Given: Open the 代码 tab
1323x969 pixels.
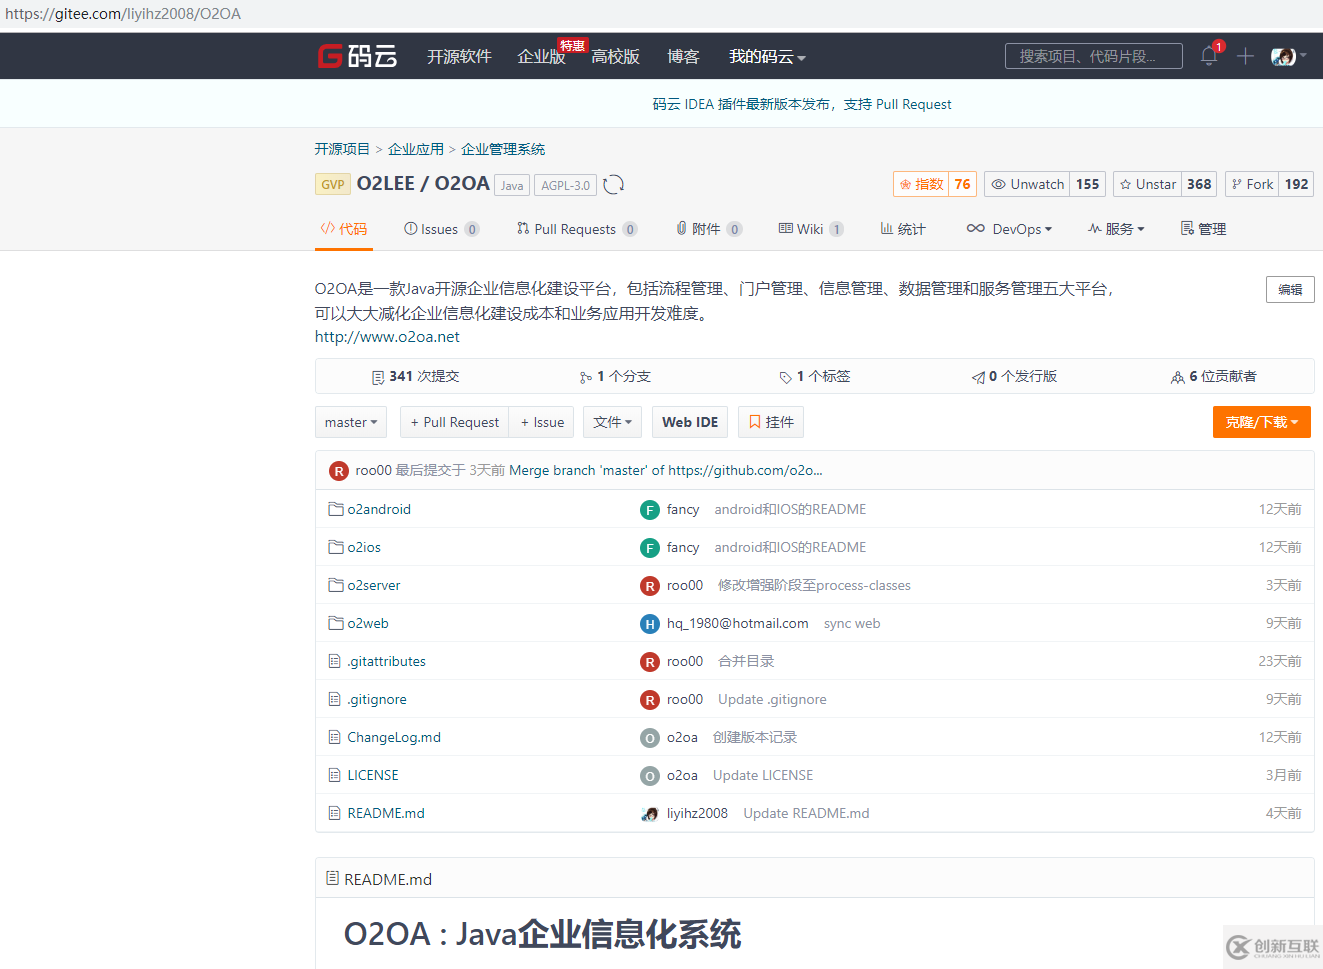Looking at the screenshot, I should click(x=344, y=229).
